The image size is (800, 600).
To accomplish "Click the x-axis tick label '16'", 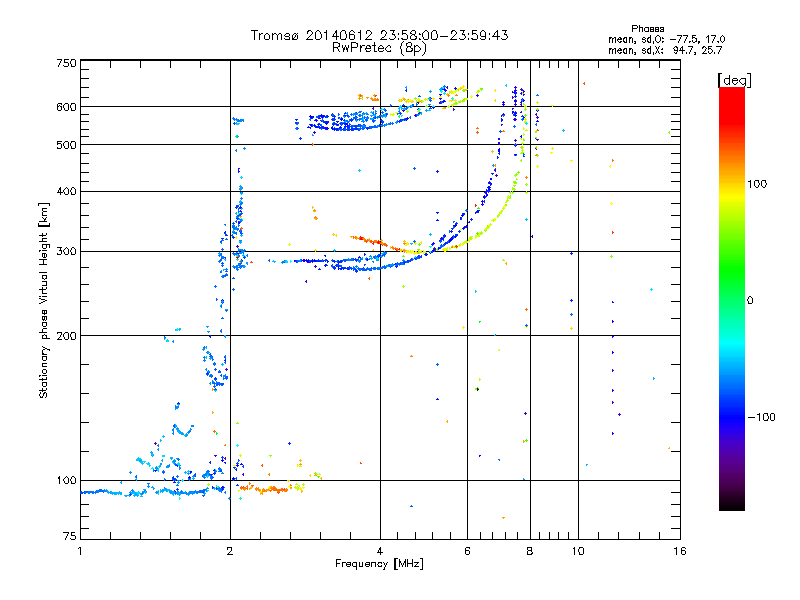I will tap(680, 551).
